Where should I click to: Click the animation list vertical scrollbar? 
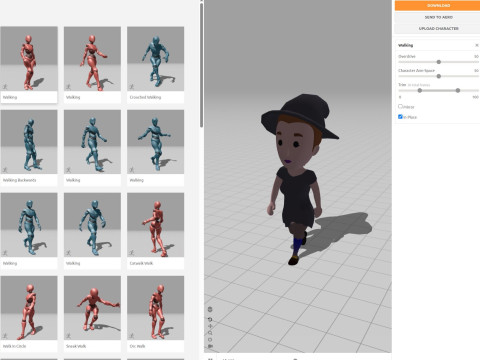201,65
